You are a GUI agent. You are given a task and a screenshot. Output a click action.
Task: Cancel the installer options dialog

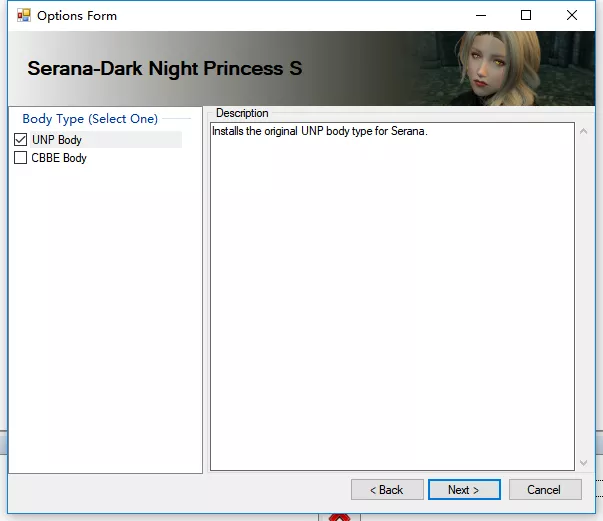pyautogui.click(x=545, y=489)
